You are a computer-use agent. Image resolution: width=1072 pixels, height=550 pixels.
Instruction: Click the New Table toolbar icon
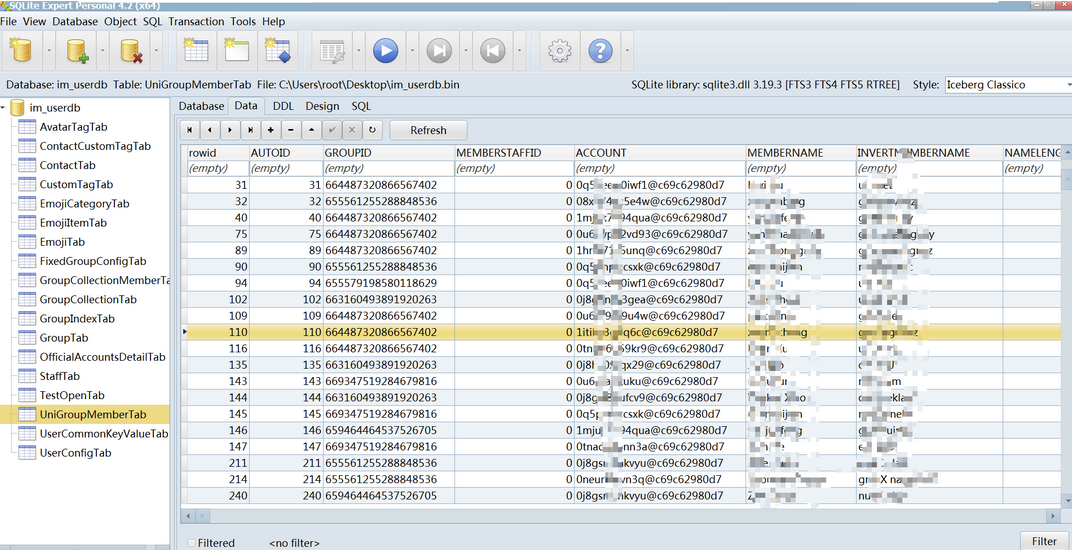click(x=196, y=51)
